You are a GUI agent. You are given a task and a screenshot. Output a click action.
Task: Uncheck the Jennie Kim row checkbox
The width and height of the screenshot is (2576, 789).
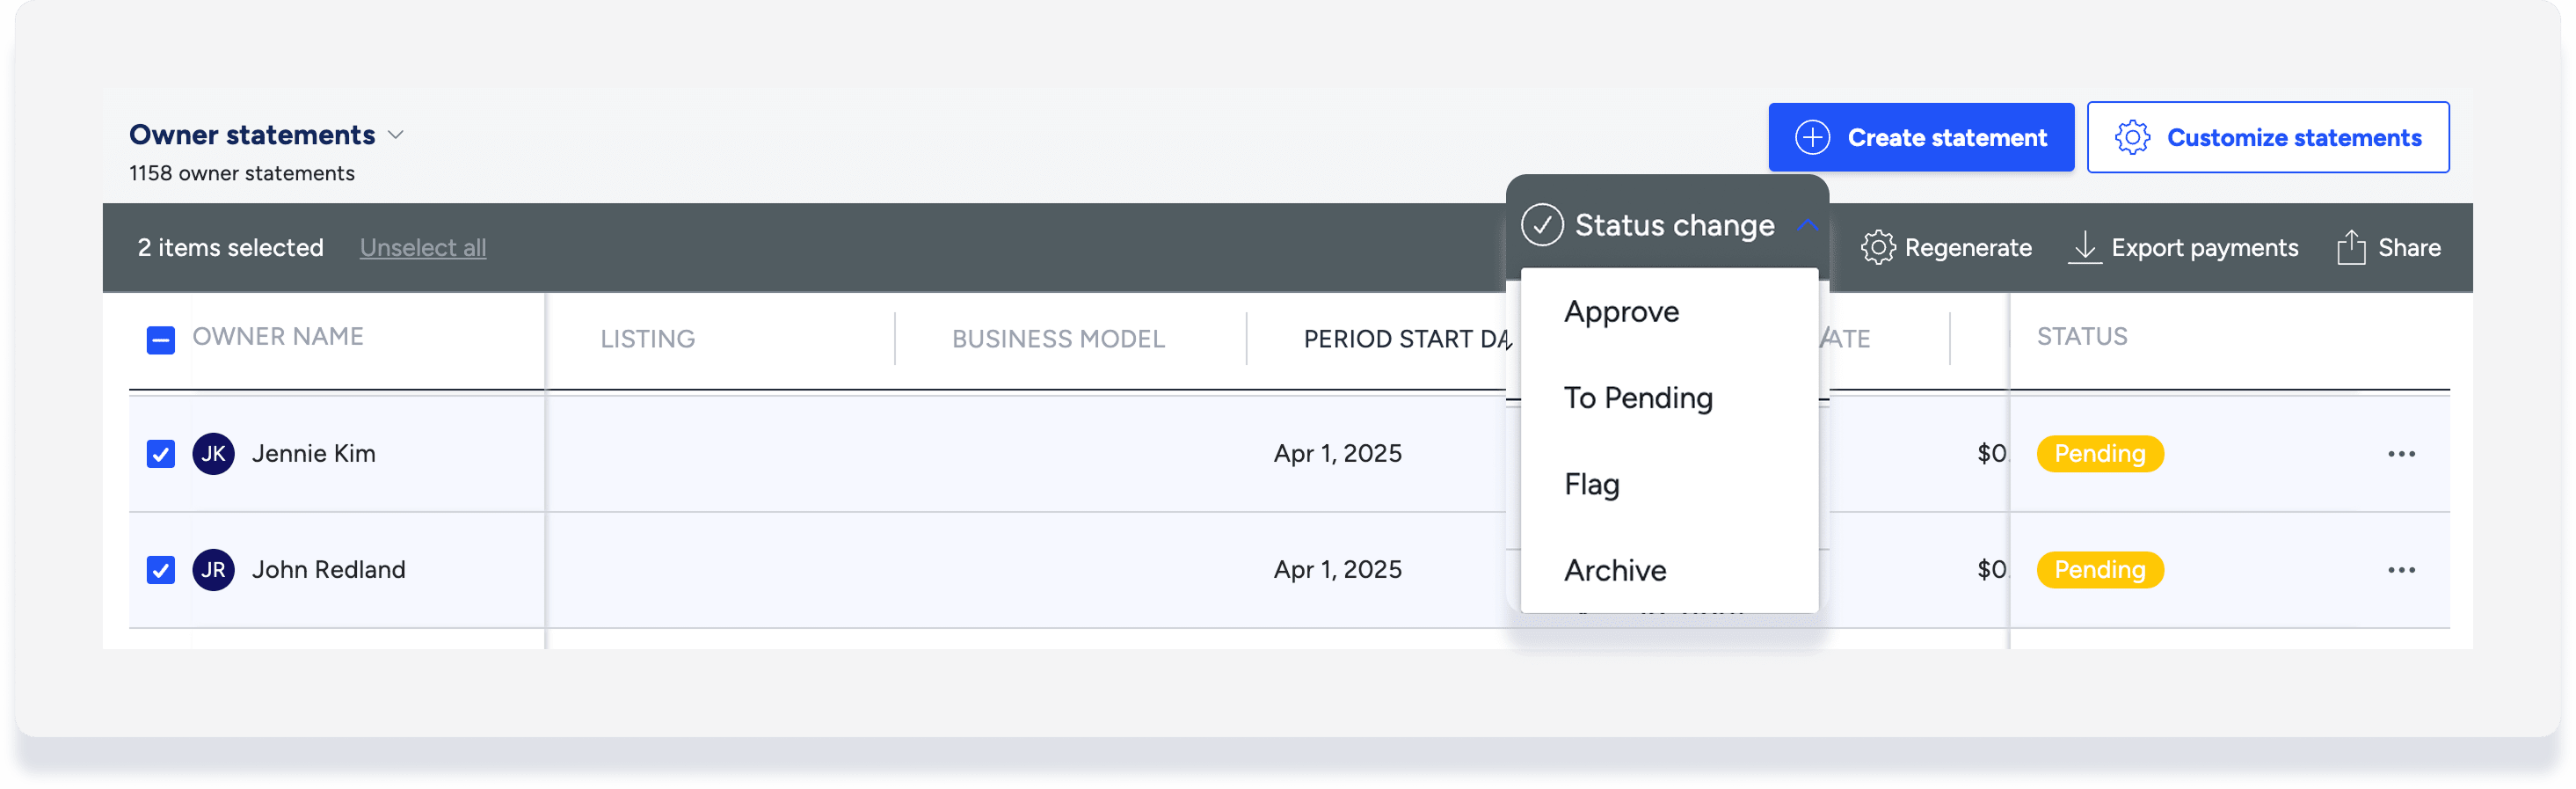161,454
